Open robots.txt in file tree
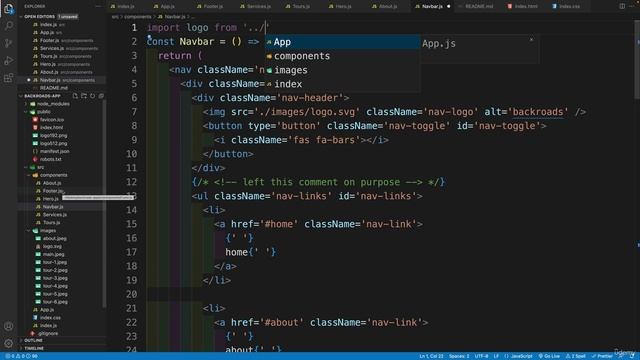The height and width of the screenshot is (360, 640). [x=51, y=160]
